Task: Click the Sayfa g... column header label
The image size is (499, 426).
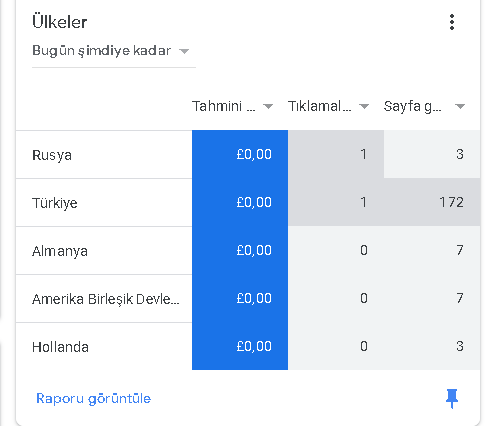Action: [x=412, y=106]
